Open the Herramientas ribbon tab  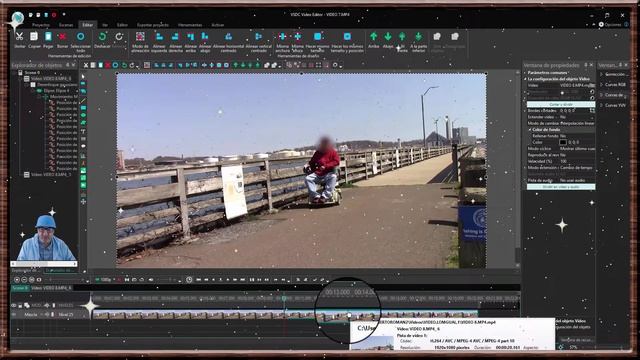pyautogui.click(x=190, y=25)
